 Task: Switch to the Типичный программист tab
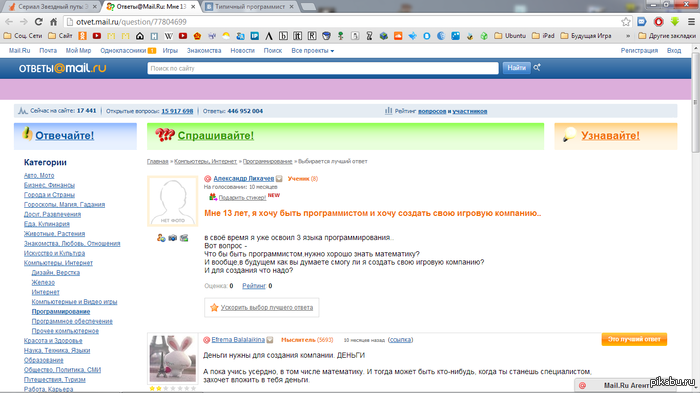point(249,7)
